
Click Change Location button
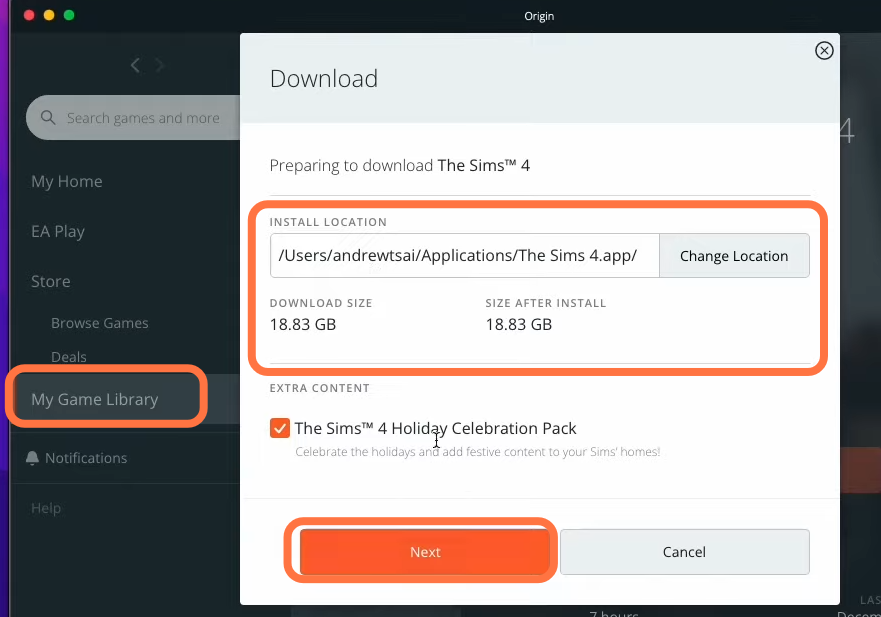coord(734,256)
